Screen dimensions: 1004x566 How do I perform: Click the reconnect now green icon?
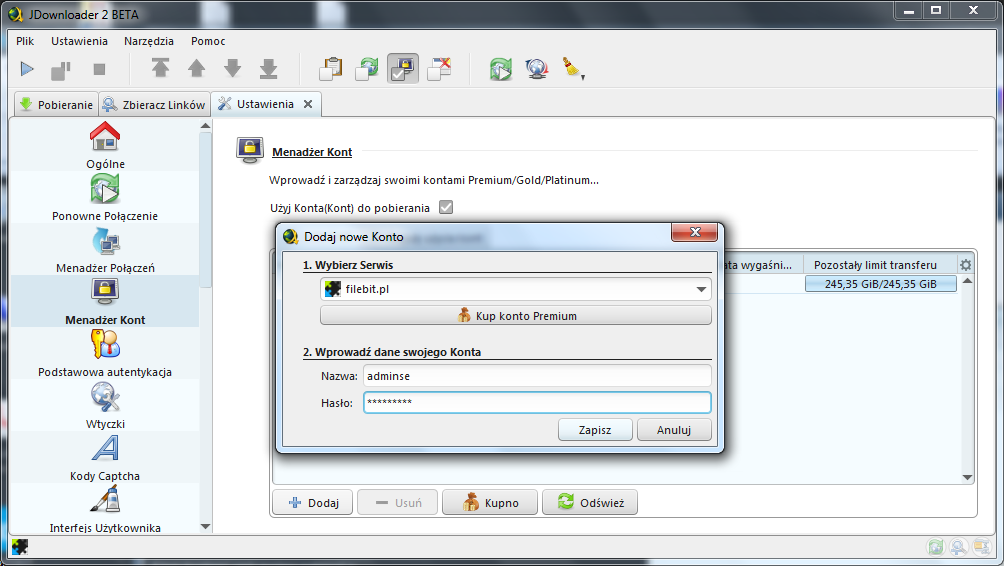click(501, 69)
